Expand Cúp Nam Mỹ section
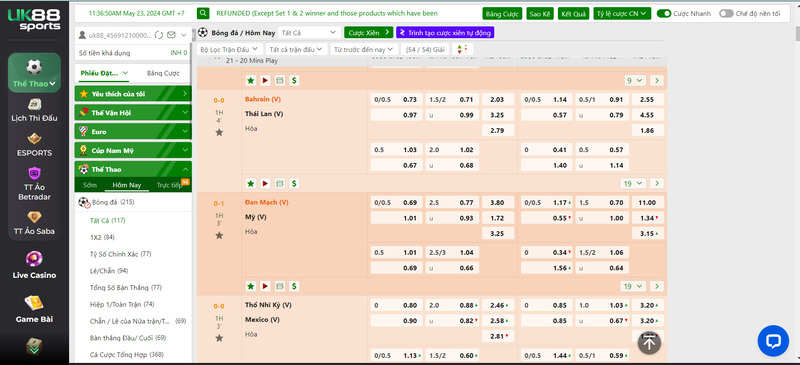The width and height of the screenshot is (800, 365). tap(133, 151)
